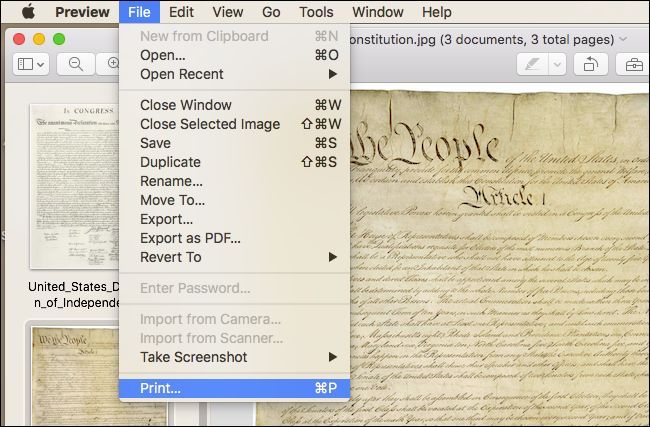Open the Tools menu

(x=316, y=12)
